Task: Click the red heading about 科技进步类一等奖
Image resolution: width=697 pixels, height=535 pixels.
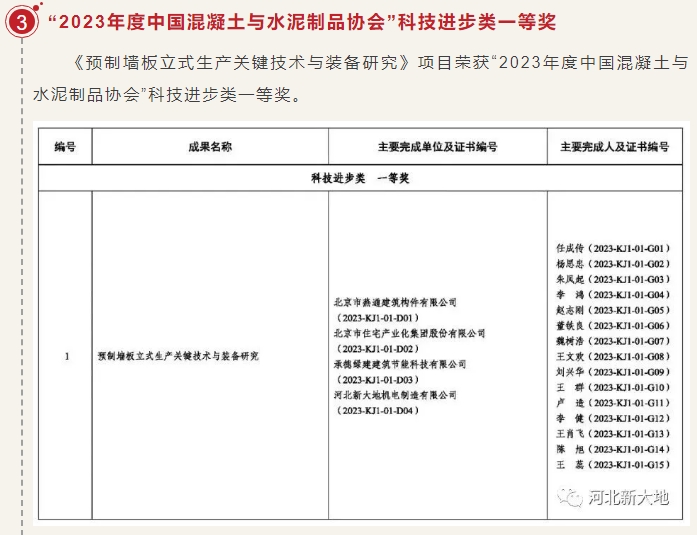Action: coord(302,21)
